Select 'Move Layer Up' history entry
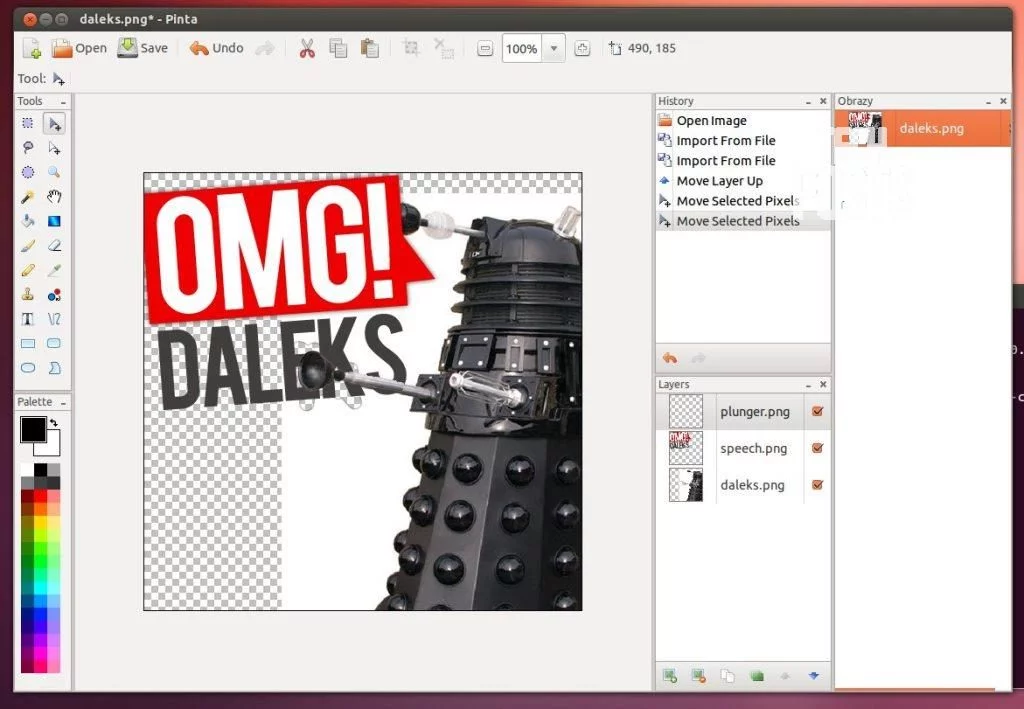 coord(743,181)
